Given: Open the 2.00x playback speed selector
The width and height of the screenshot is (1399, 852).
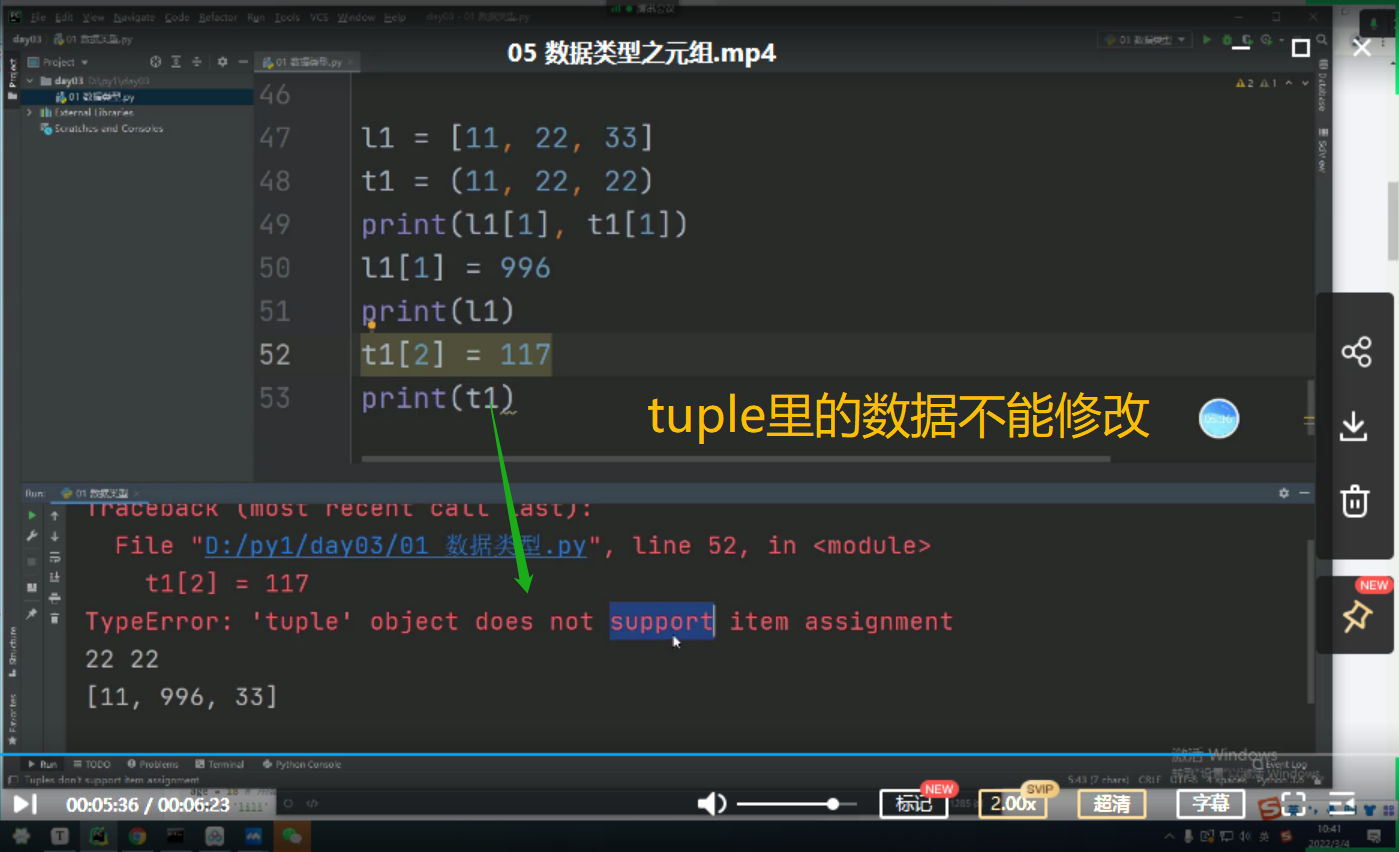Looking at the screenshot, I should (1012, 804).
